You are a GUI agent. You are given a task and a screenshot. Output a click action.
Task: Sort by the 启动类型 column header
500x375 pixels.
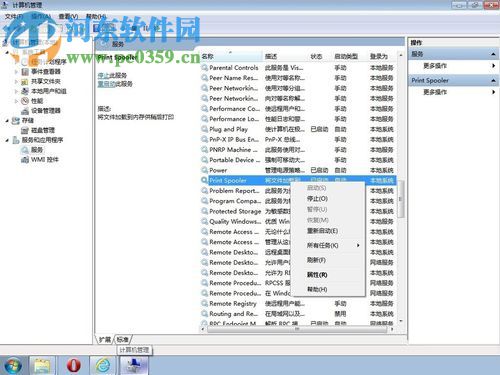tap(350, 56)
